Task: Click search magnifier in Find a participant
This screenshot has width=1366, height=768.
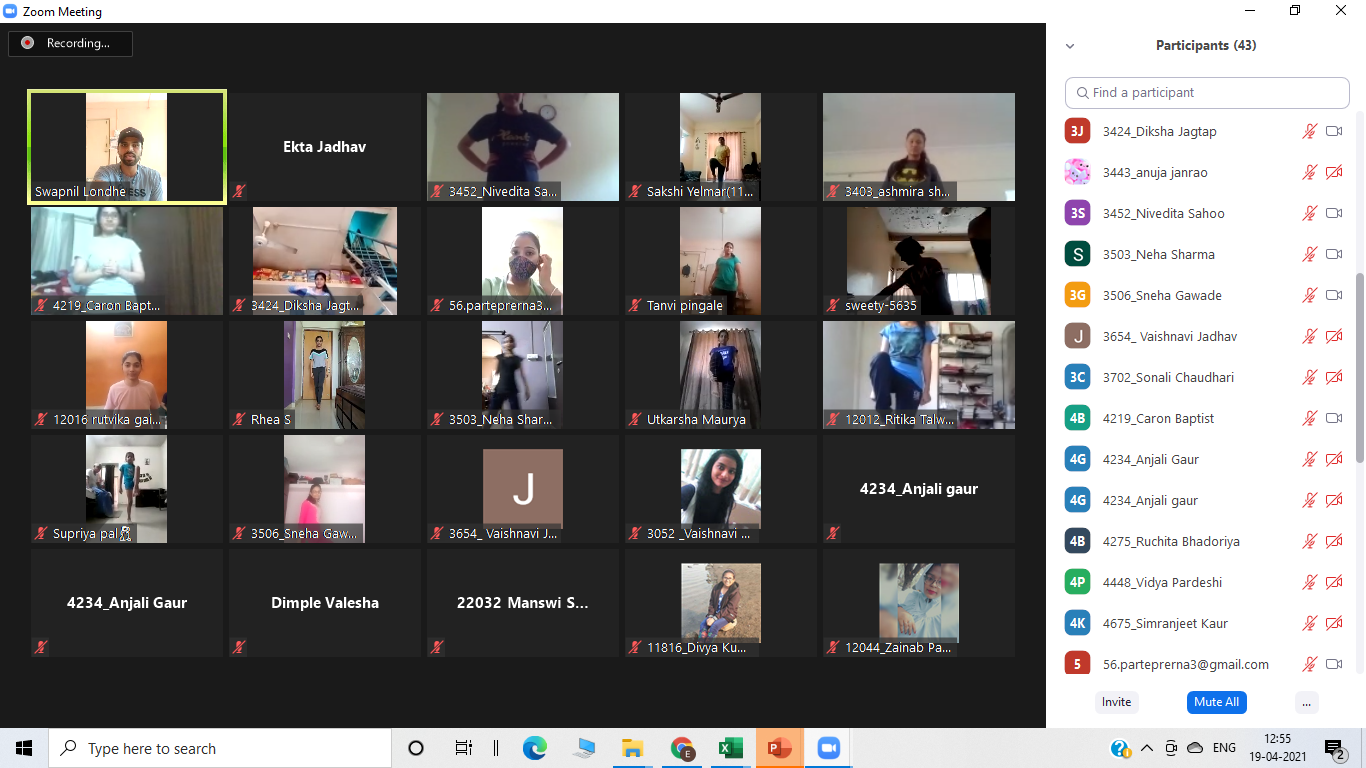Action: 1082,93
